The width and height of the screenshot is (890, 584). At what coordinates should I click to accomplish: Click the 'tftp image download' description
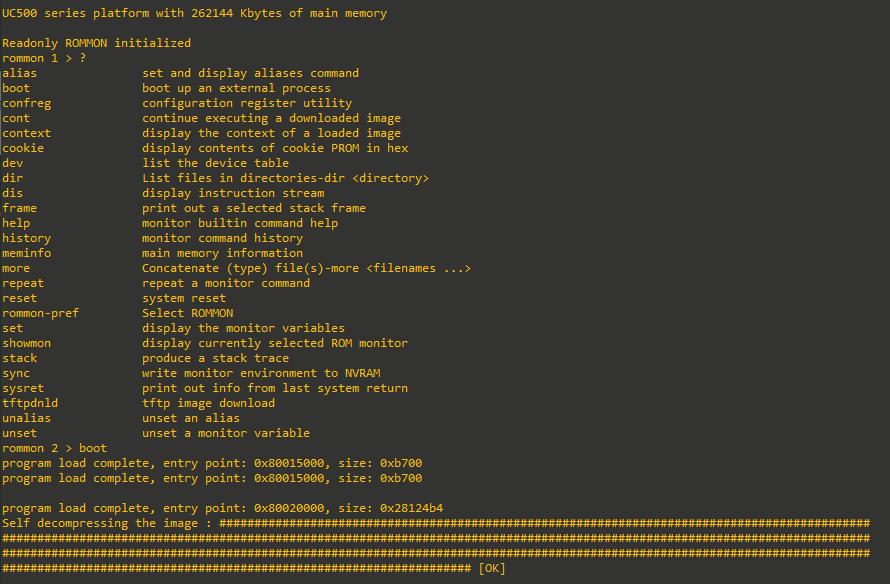(x=208, y=403)
